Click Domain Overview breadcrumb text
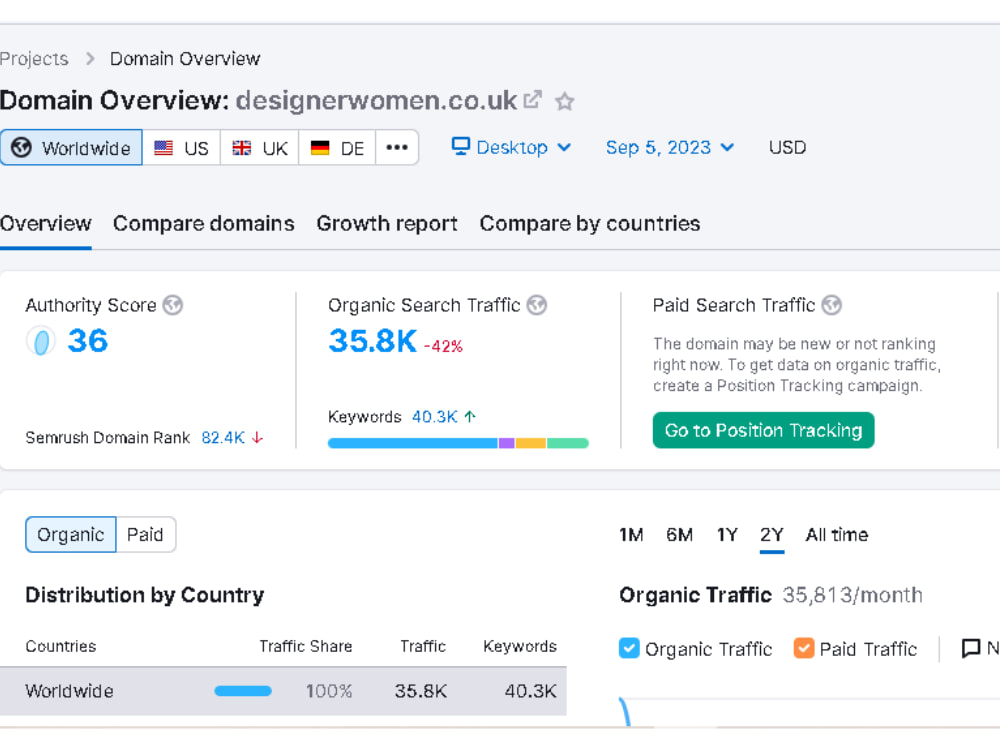Screen dimensions: 1000x750 point(185,59)
